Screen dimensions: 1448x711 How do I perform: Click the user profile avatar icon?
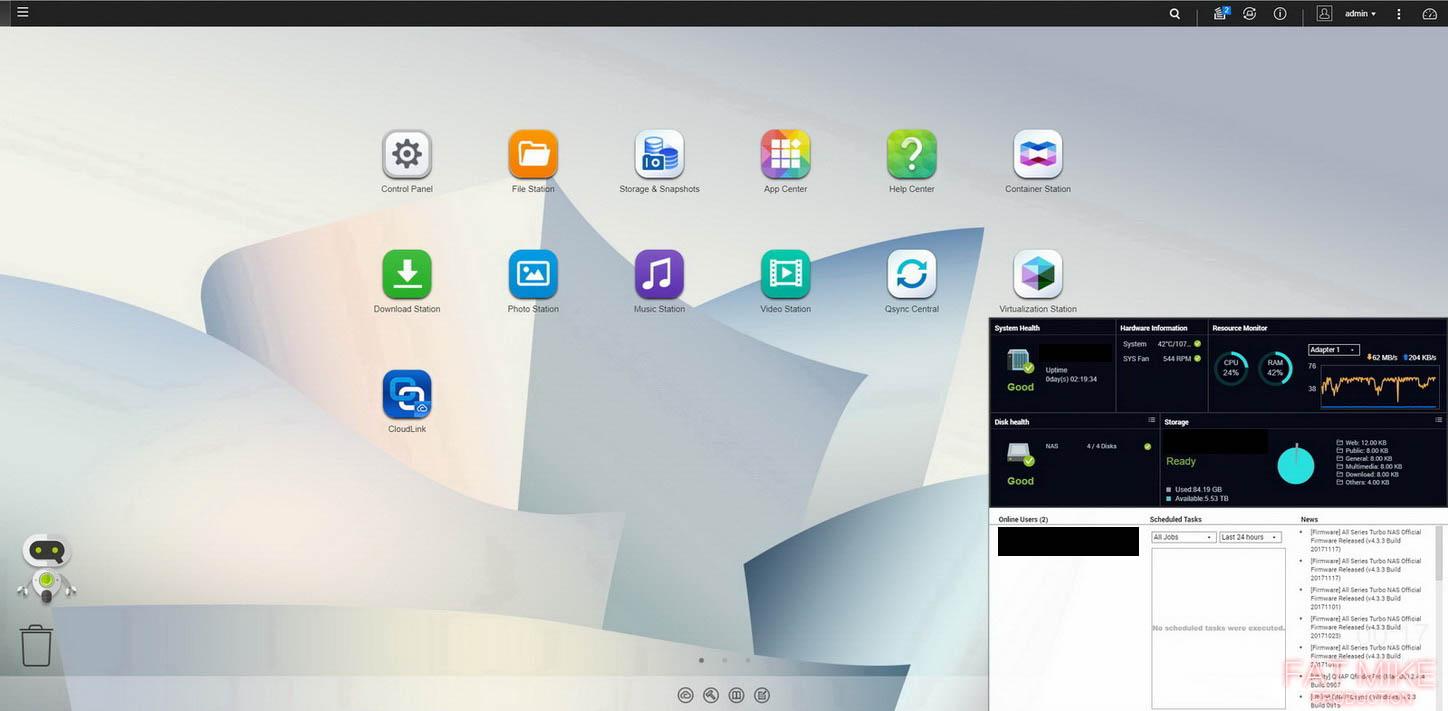click(1325, 14)
